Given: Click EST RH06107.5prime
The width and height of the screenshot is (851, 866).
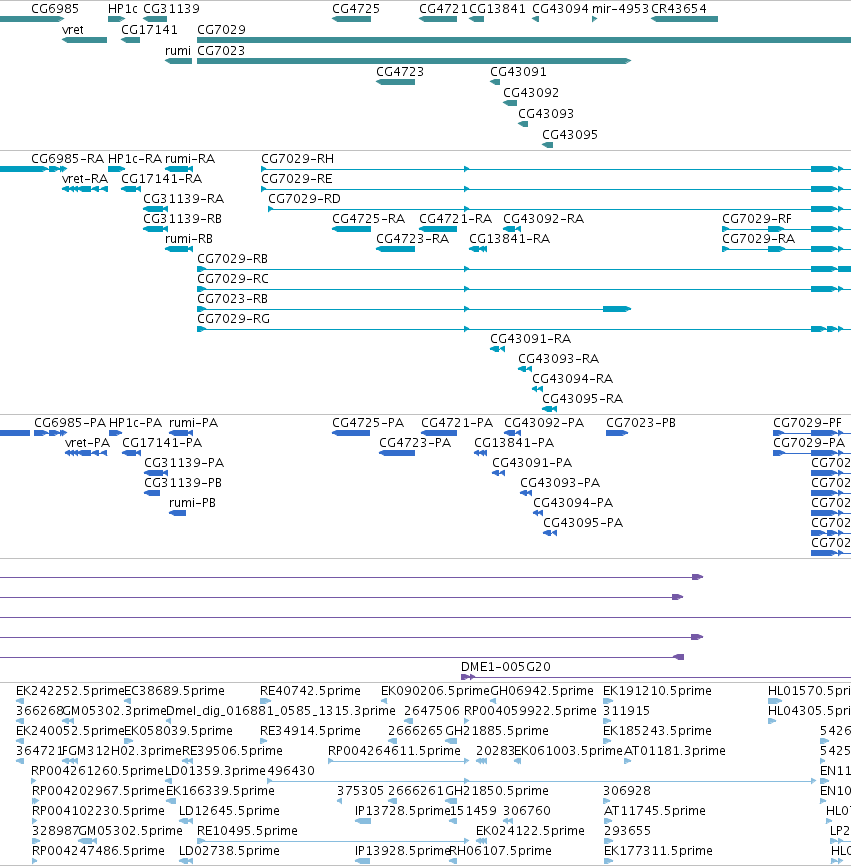Looking at the screenshot, I should (x=501, y=851).
